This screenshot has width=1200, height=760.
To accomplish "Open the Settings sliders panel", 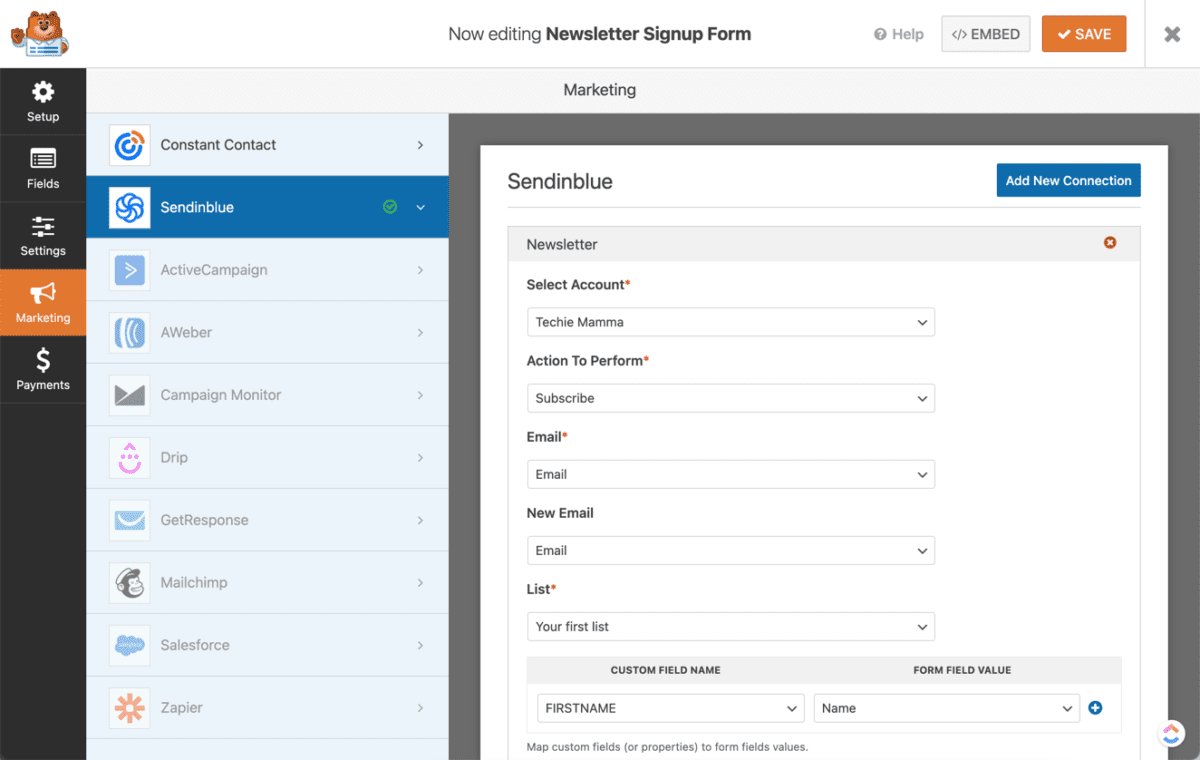I will (43, 236).
